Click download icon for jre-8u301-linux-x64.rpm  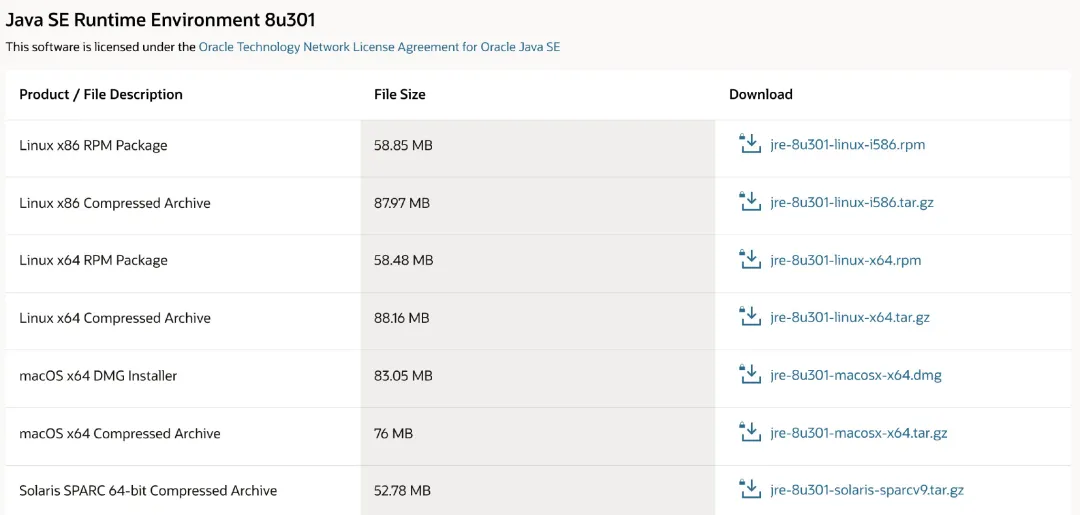pyautogui.click(x=749, y=260)
